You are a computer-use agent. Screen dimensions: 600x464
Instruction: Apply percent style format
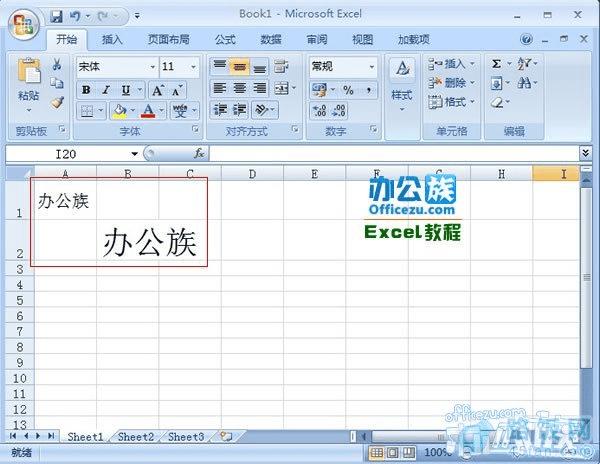(x=348, y=90)
